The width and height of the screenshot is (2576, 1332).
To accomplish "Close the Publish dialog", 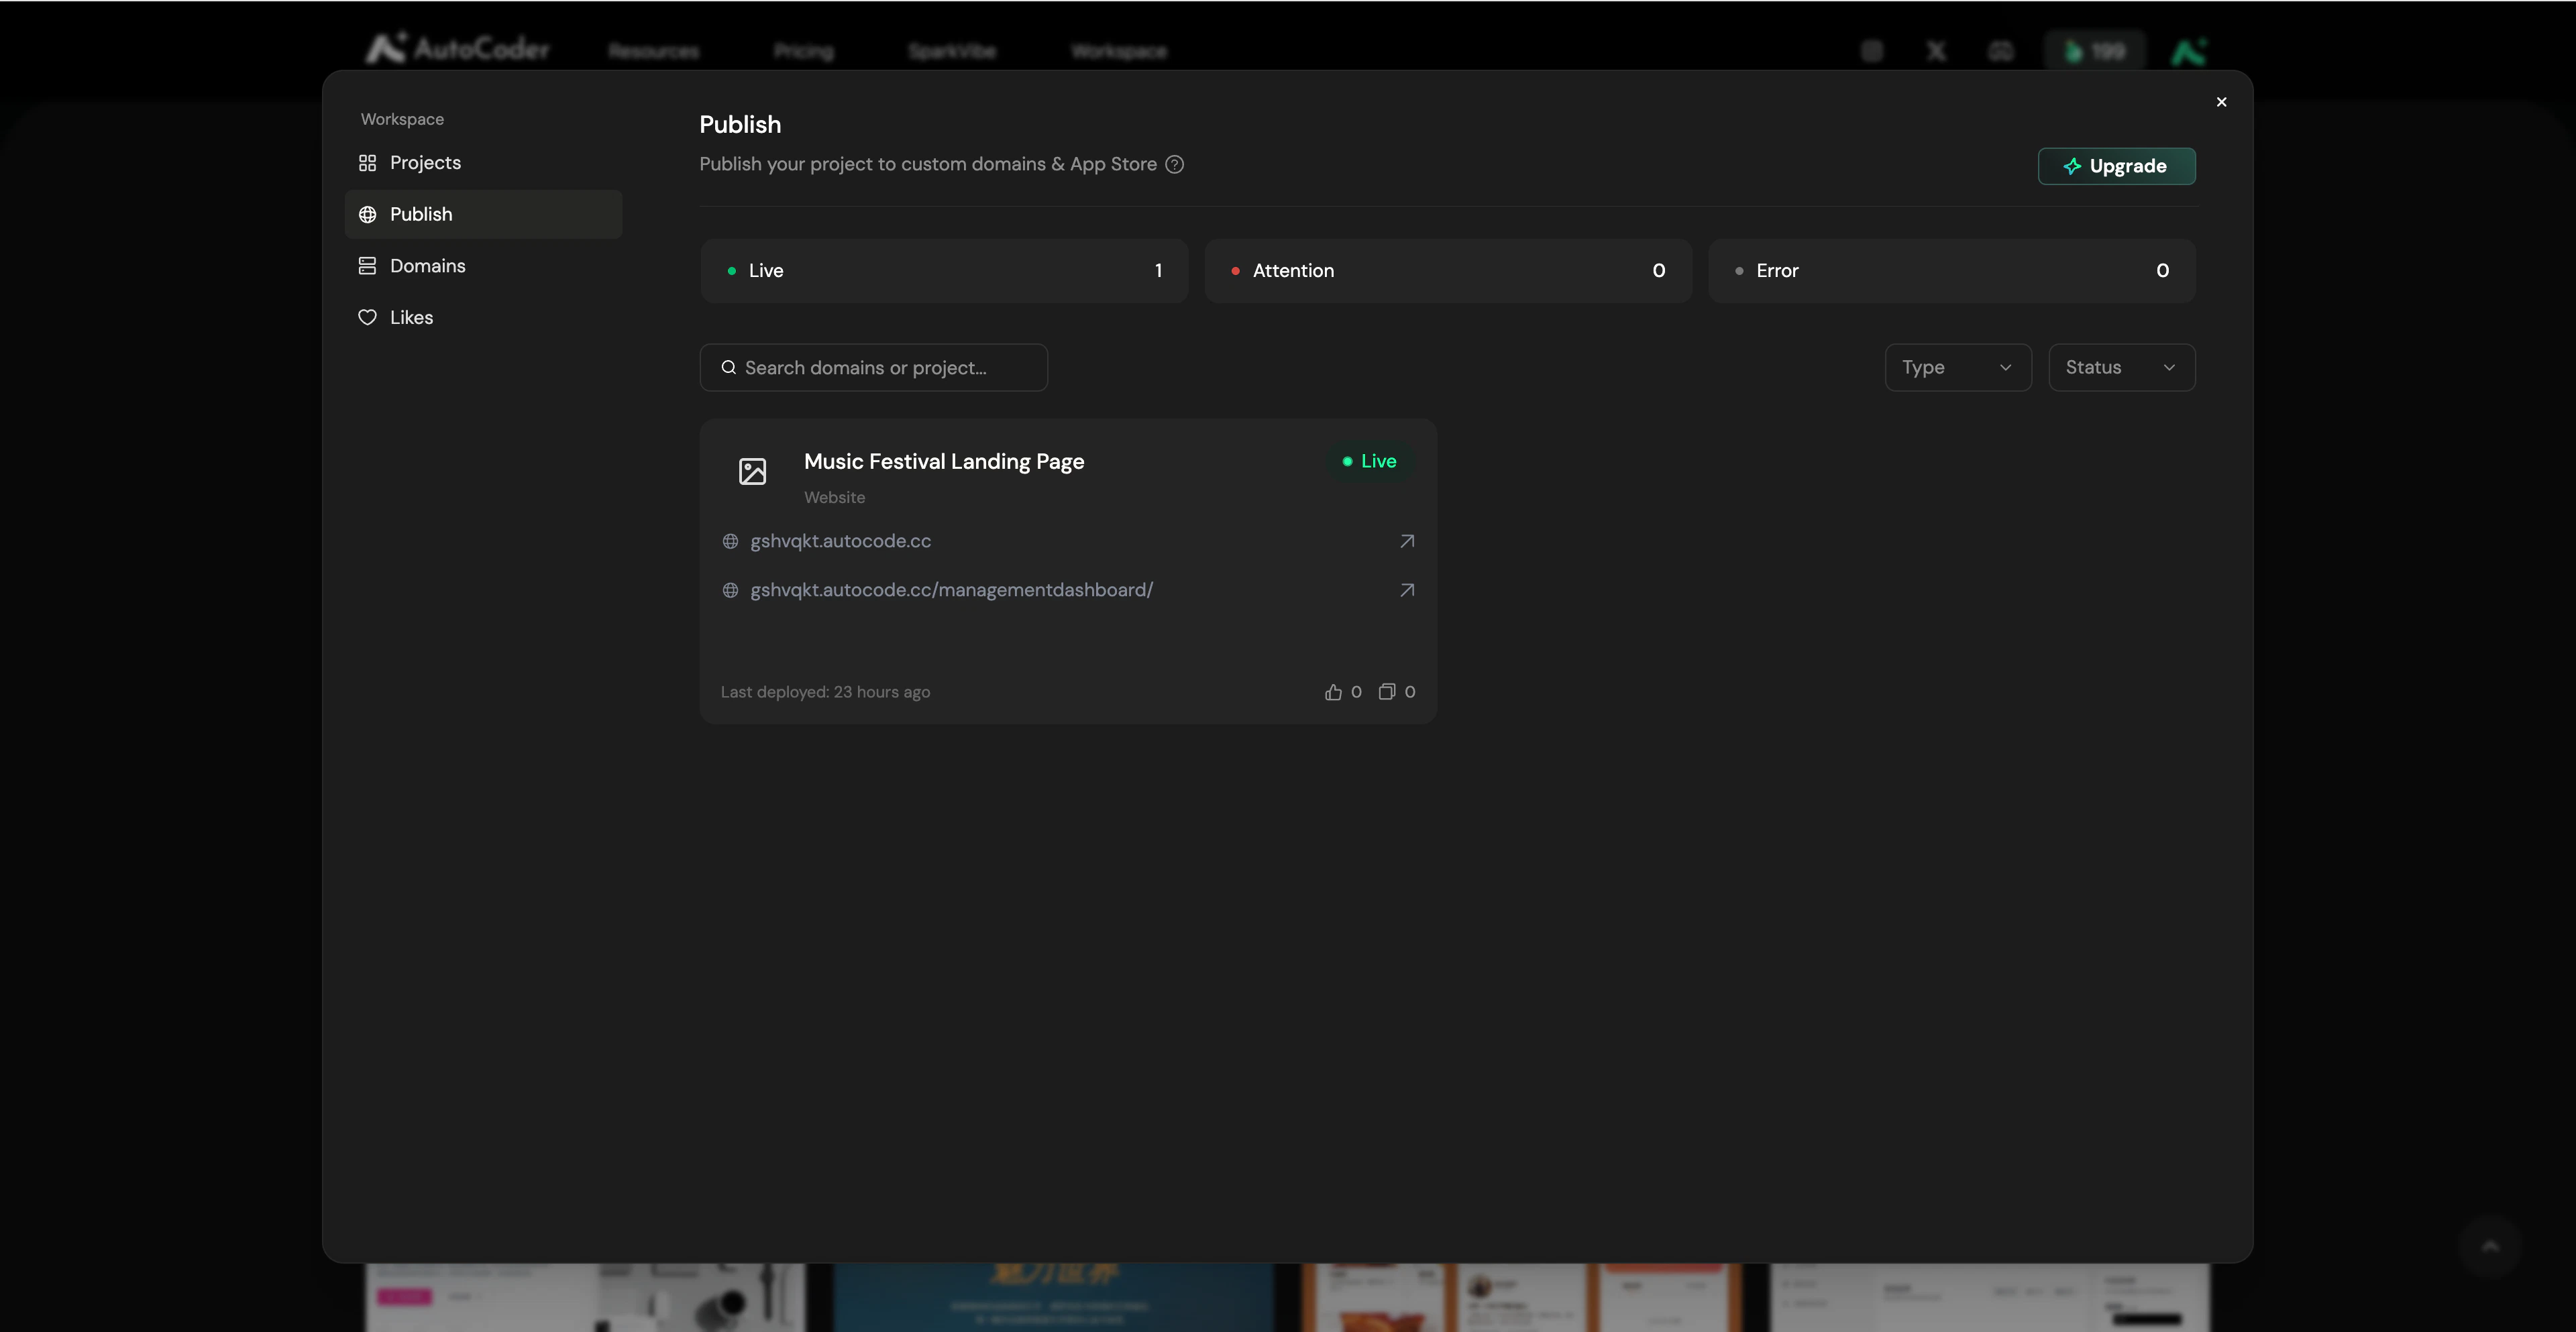I will pos(2221,102).
